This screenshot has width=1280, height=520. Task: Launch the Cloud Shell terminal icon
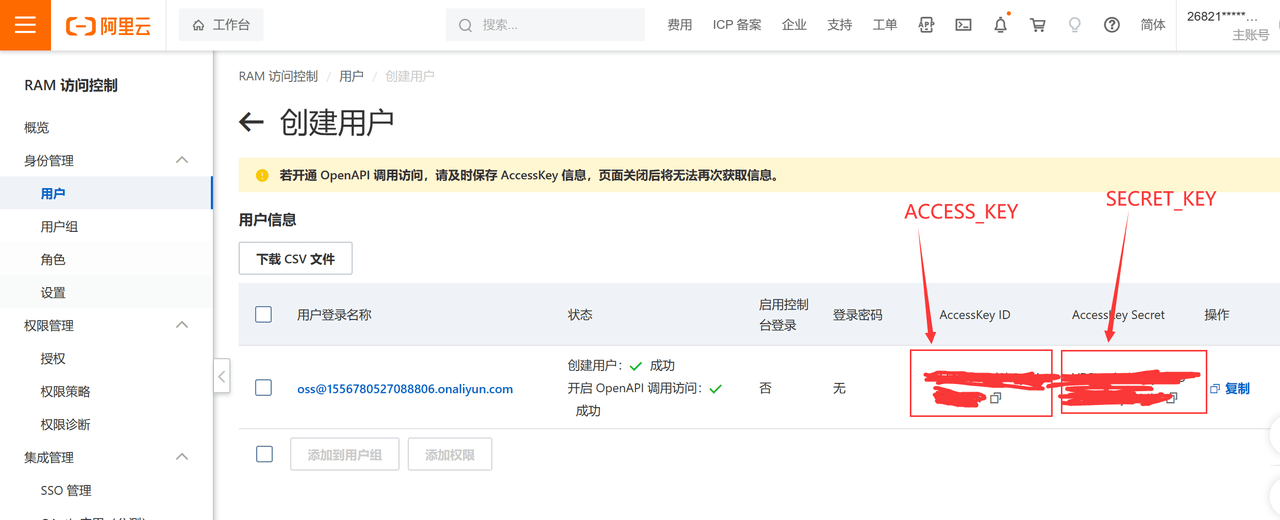point(963,25)
